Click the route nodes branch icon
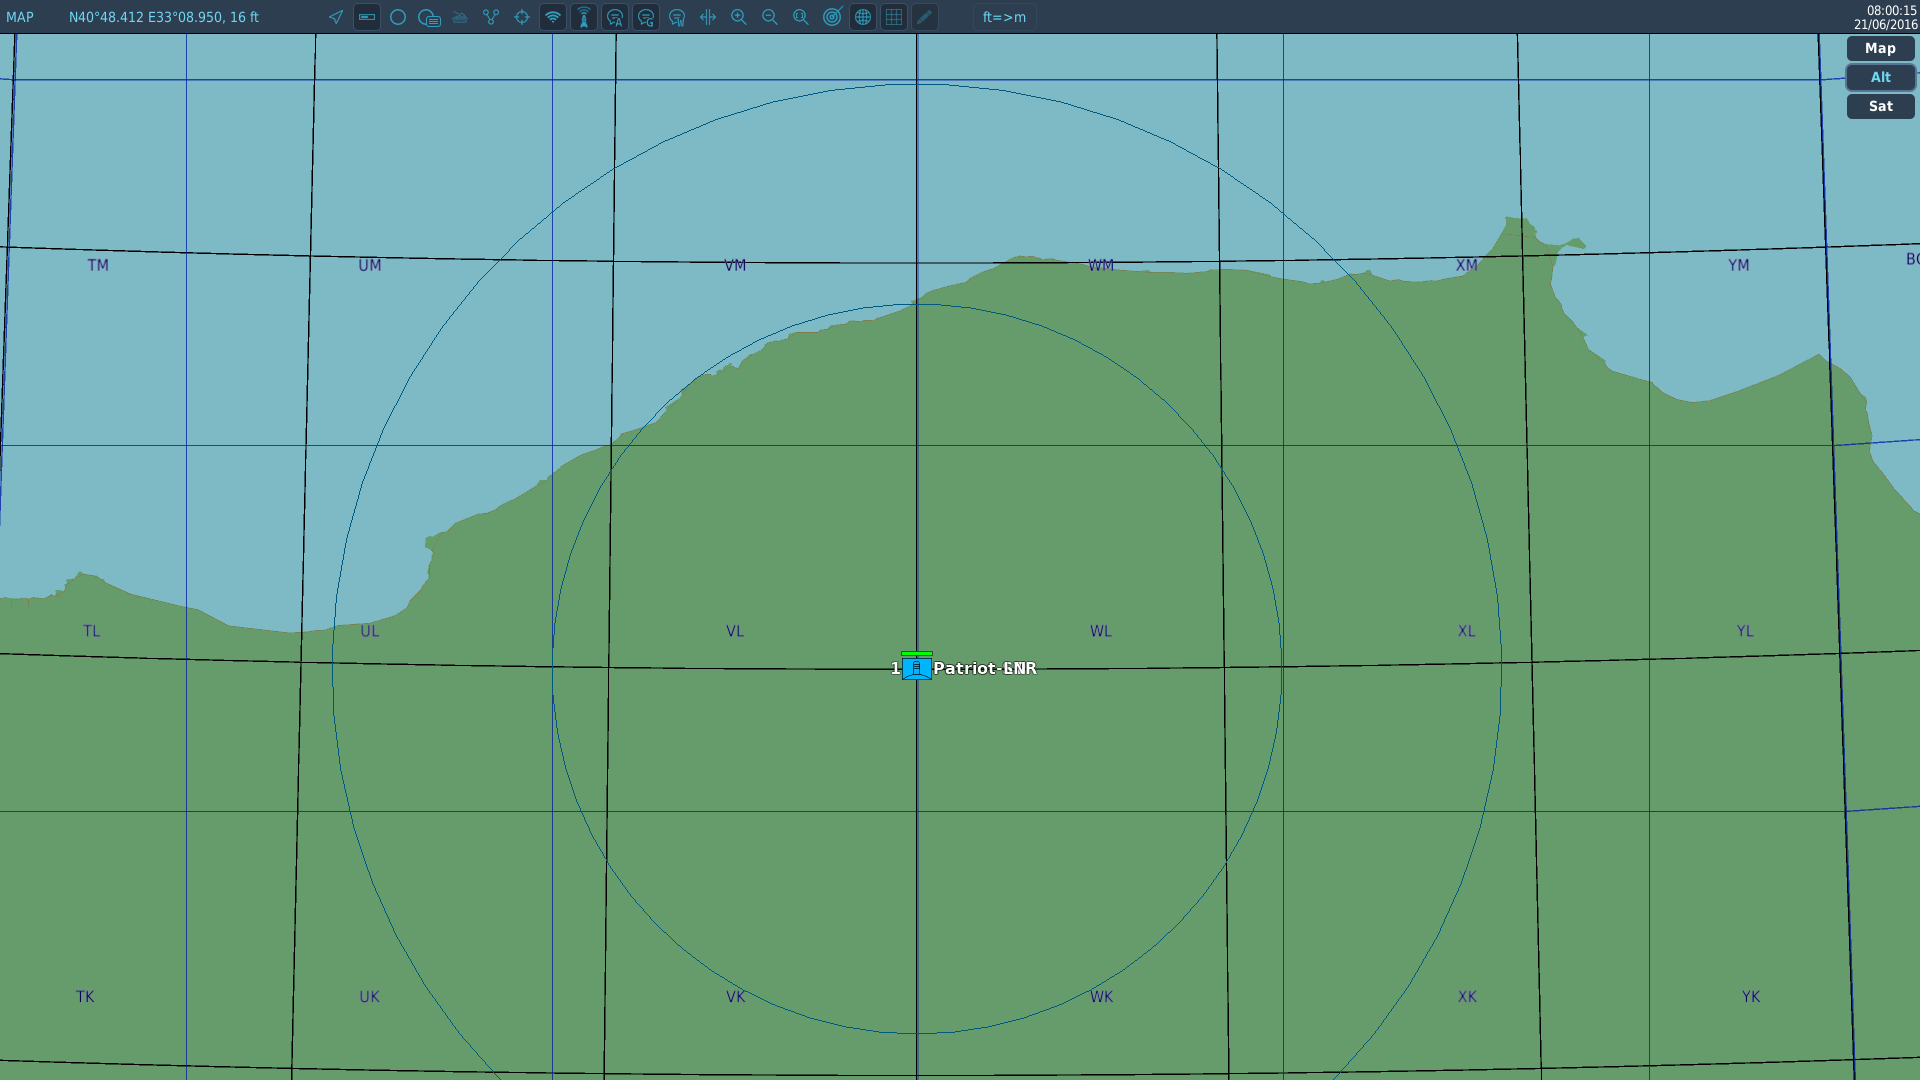 coord(491,17)
